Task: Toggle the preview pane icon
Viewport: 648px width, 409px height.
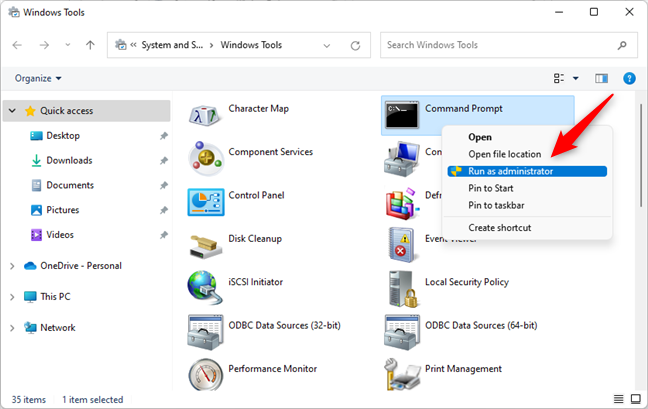Action: 601,78
